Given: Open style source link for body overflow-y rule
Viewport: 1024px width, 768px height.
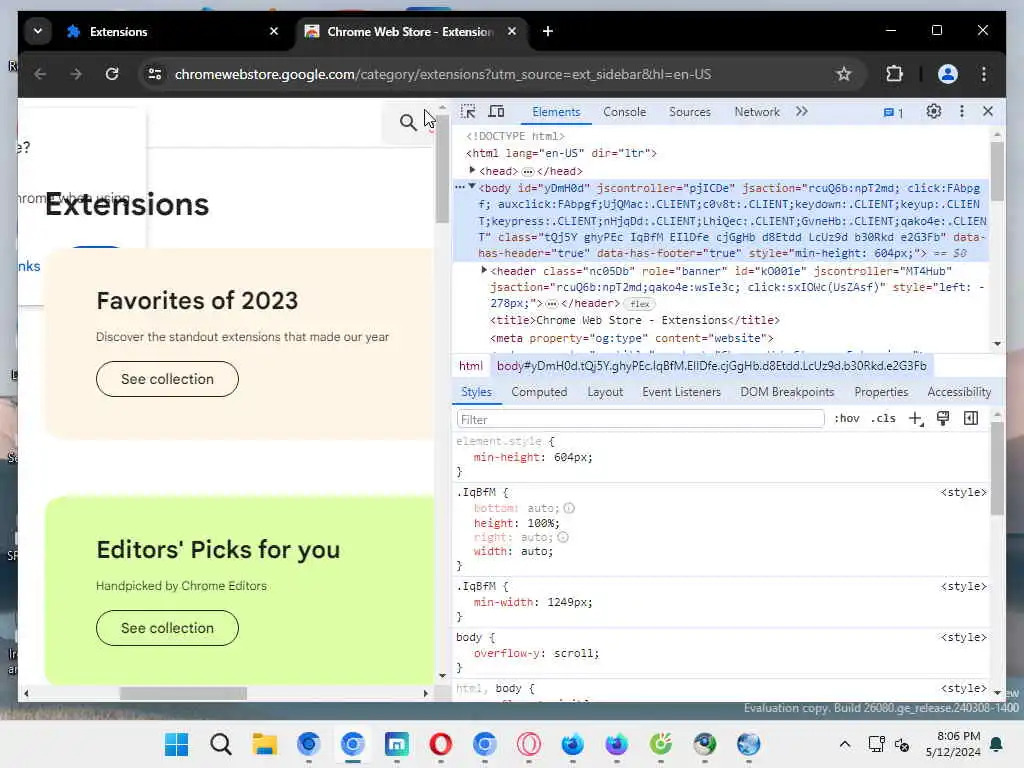Looking at the screenshot, I should [x=963, y=637].
